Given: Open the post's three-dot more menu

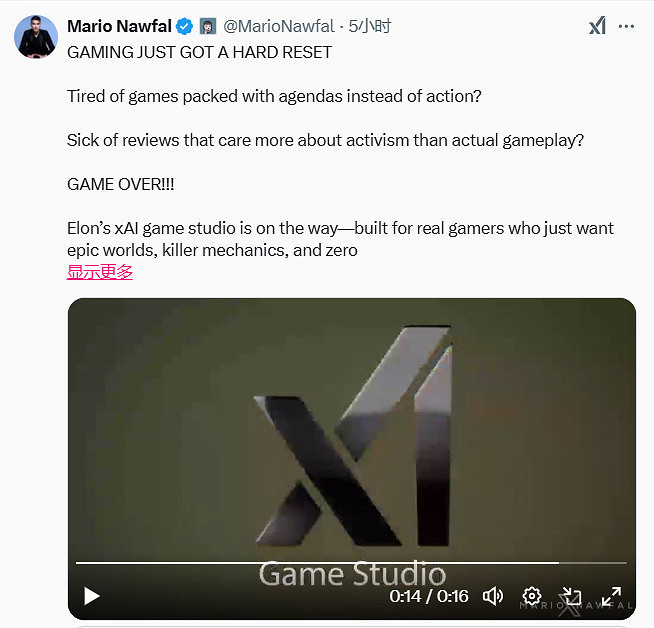Looking at the screenshot, I should click(x=627, y=25).
